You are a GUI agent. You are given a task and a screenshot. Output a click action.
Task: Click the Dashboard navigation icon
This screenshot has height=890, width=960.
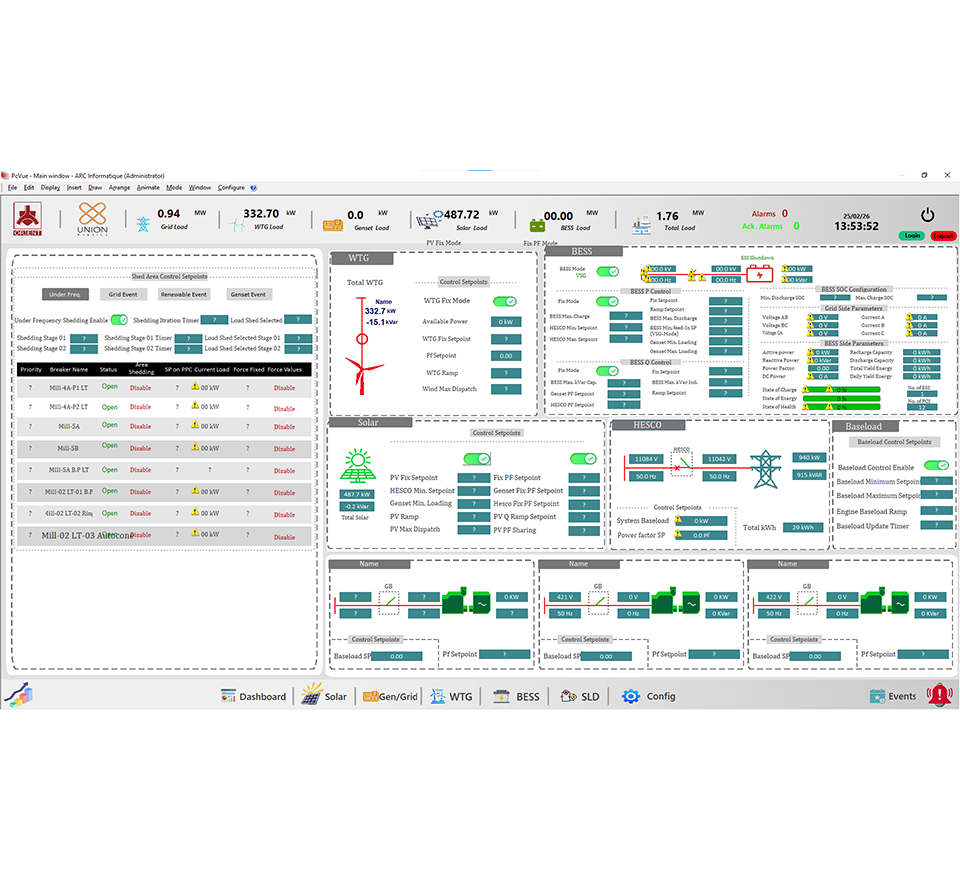point(253,696)
